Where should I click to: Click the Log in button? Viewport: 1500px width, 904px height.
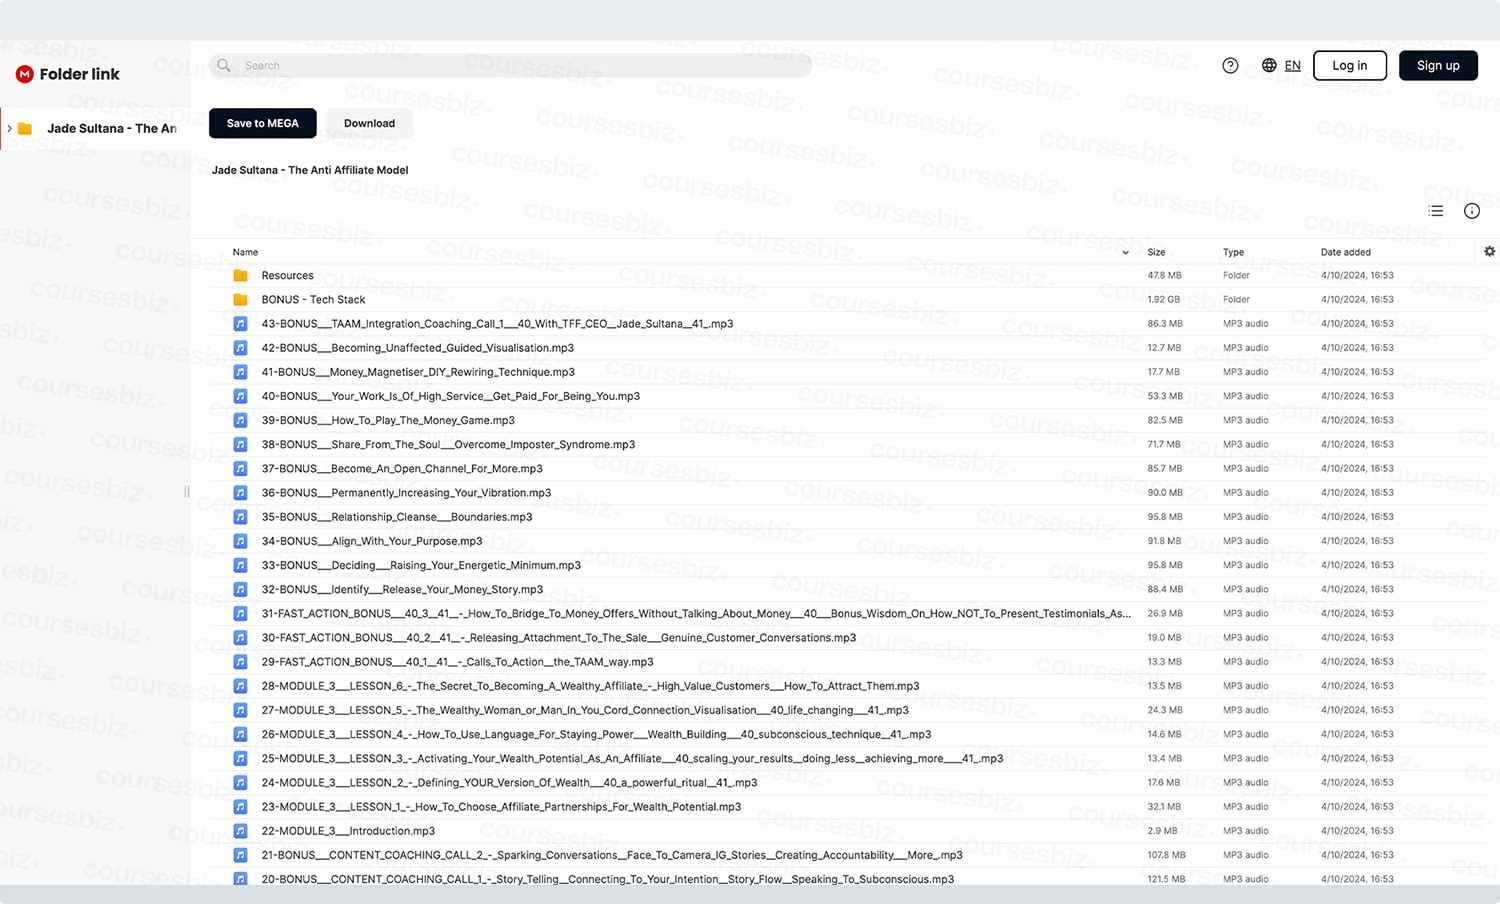[x=1349, y=65]
